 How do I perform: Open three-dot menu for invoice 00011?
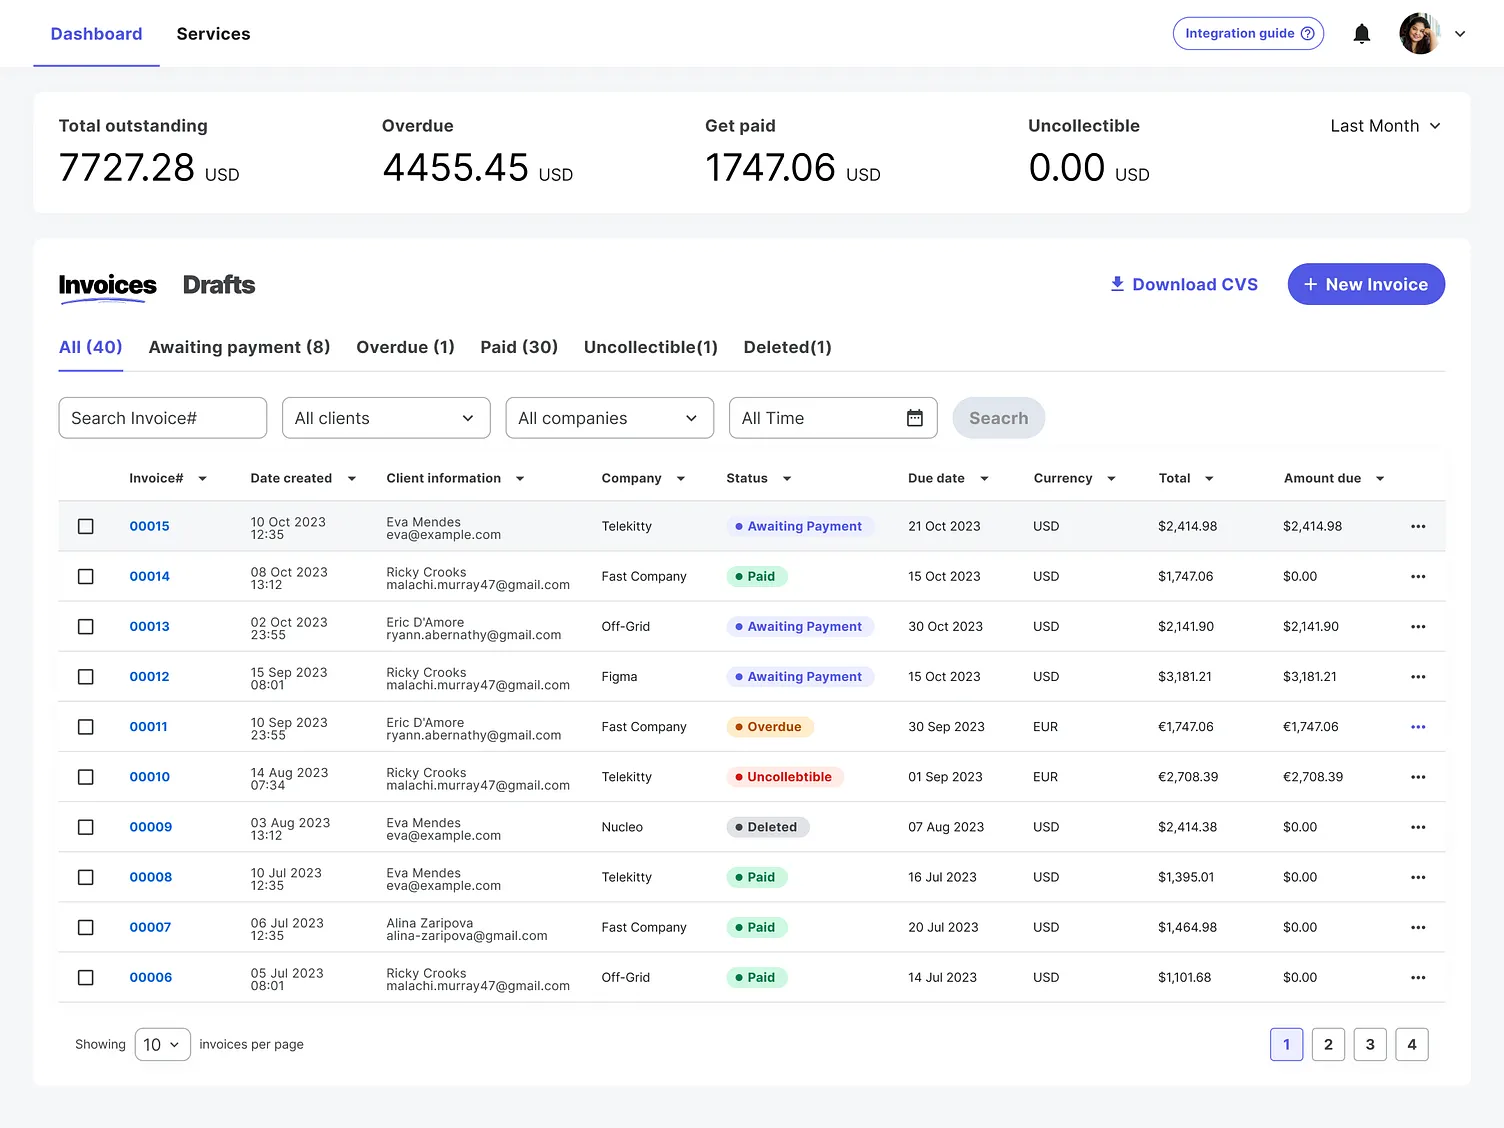(x=1417, y=727)
